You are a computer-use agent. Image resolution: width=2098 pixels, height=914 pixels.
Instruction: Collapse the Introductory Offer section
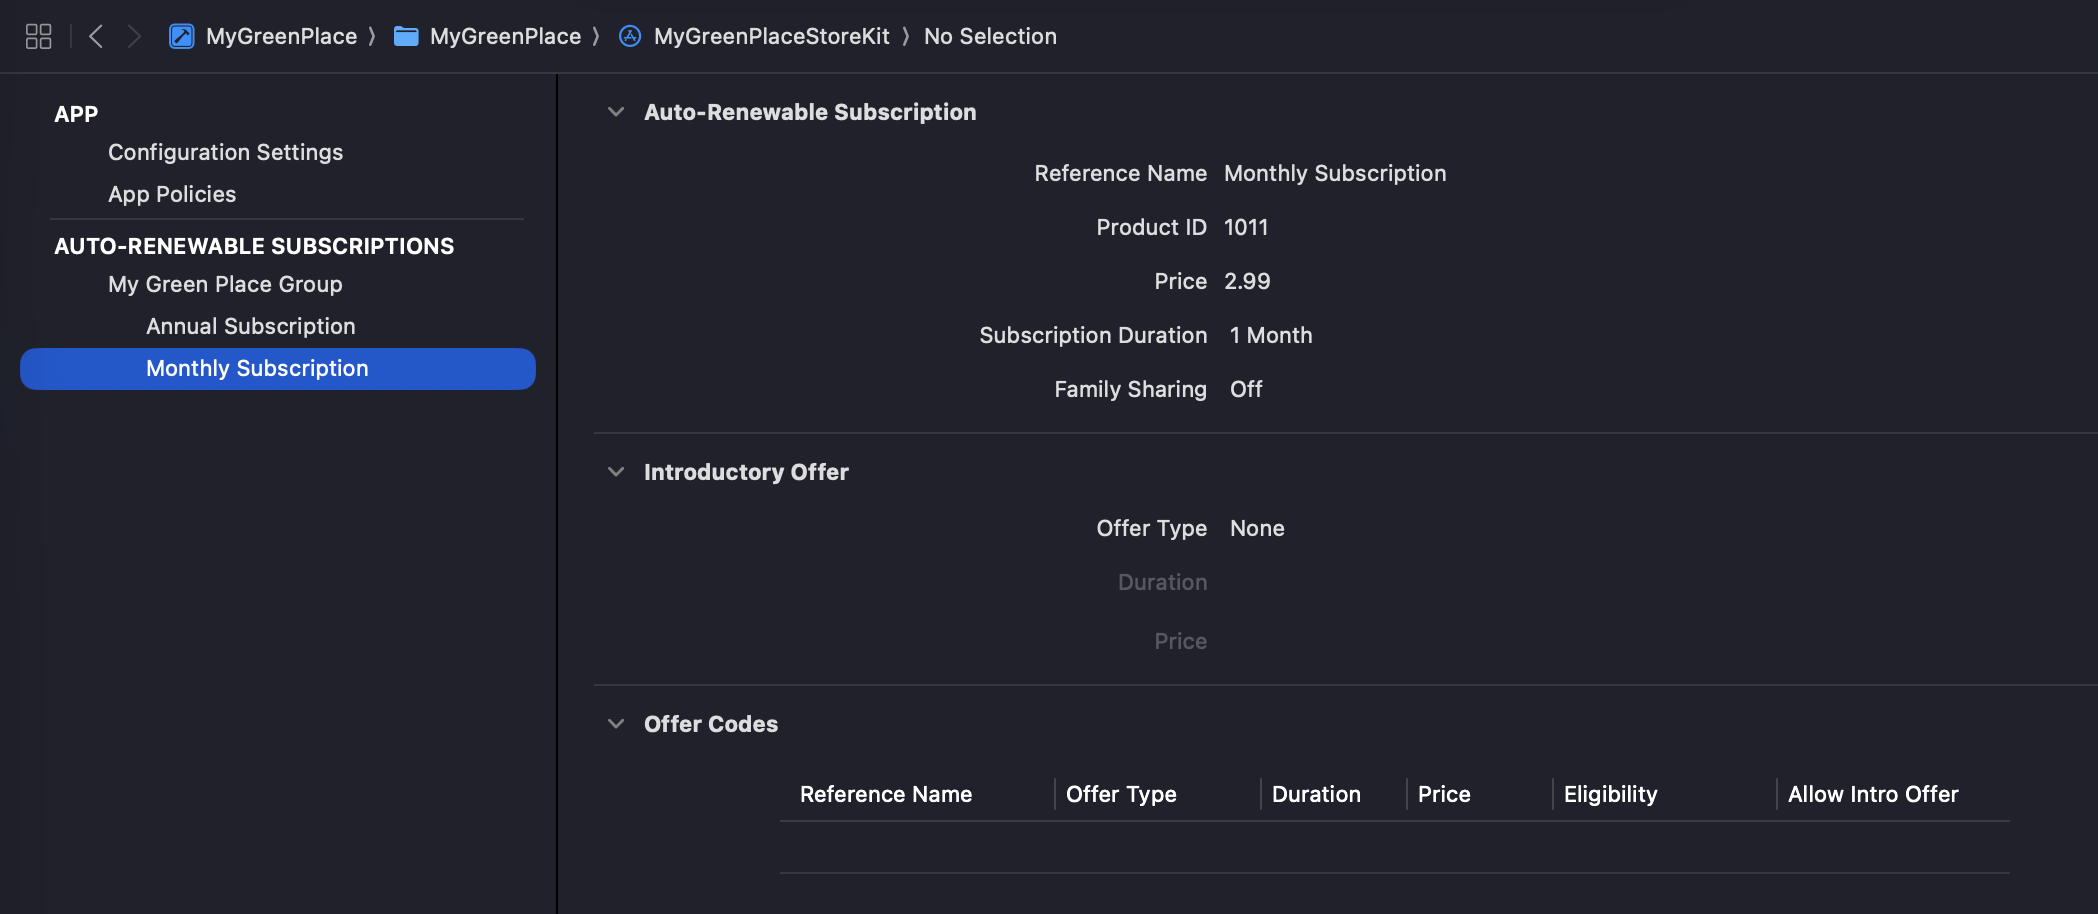click(x=615, y=472)
